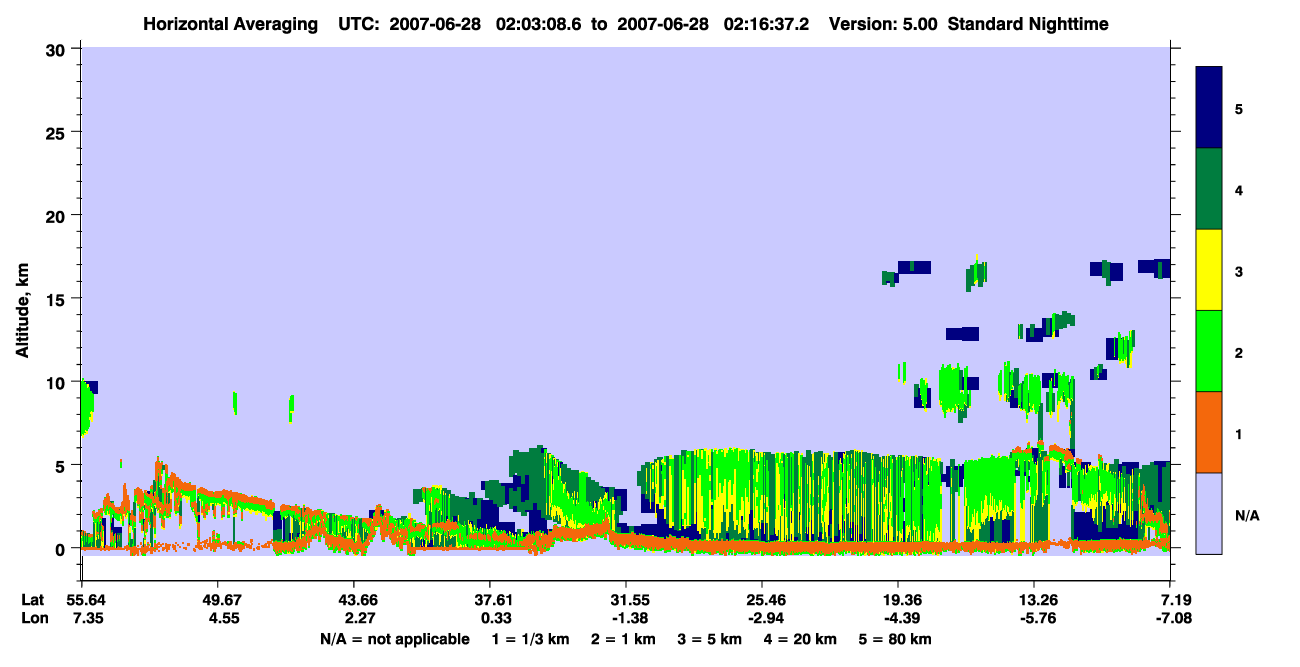Click the bright green level 2 color swatch
The image size is (1300, 667).
pos(1209,350)
